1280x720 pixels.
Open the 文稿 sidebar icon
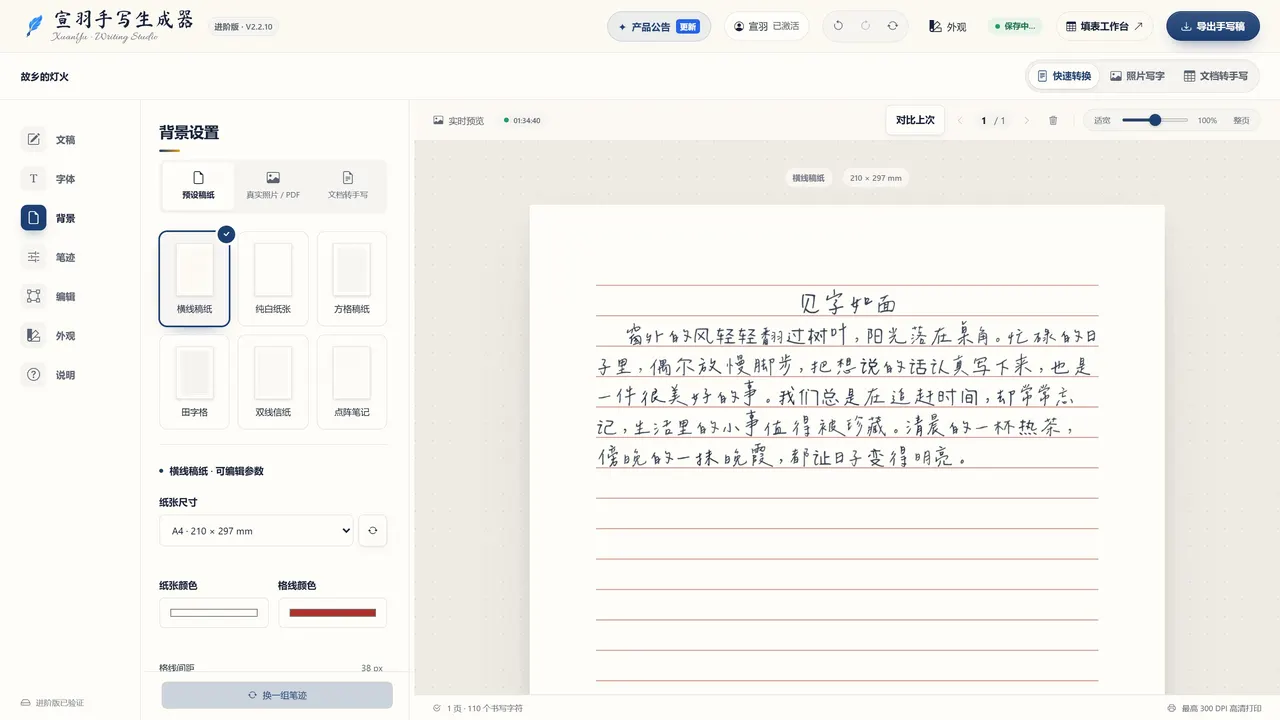(x=33, y=139)
